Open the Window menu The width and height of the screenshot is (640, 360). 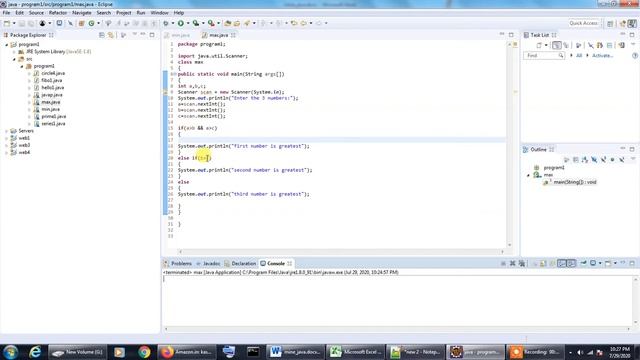pos(160,13)
